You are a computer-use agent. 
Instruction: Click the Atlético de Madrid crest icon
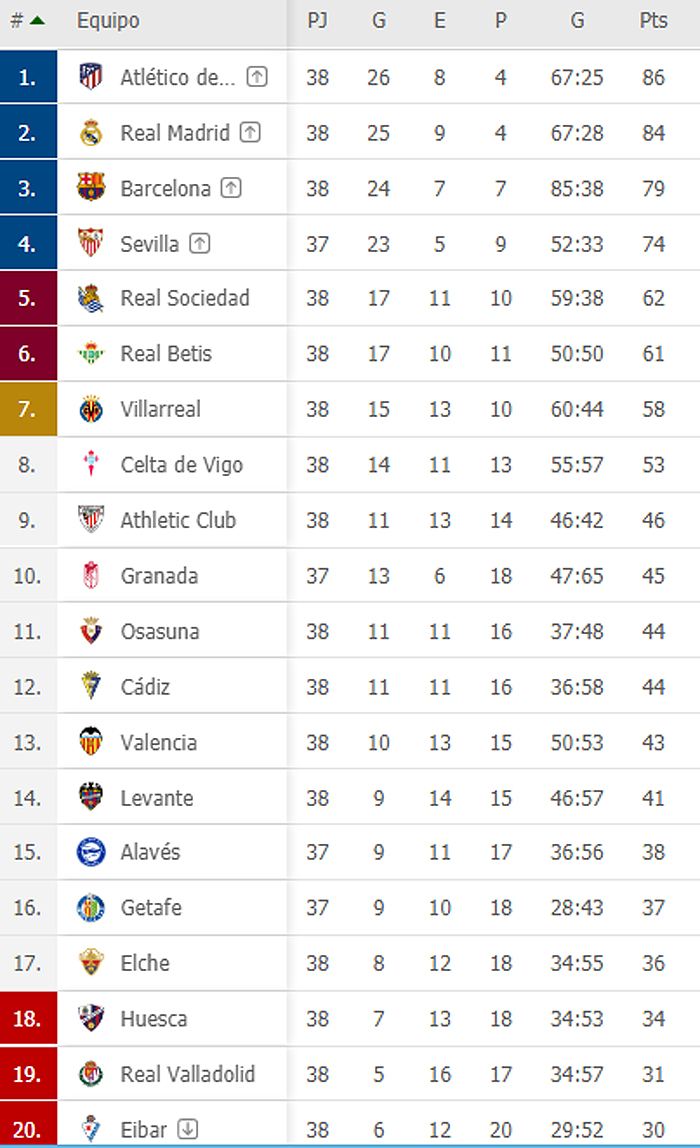[x=91, y=77]
